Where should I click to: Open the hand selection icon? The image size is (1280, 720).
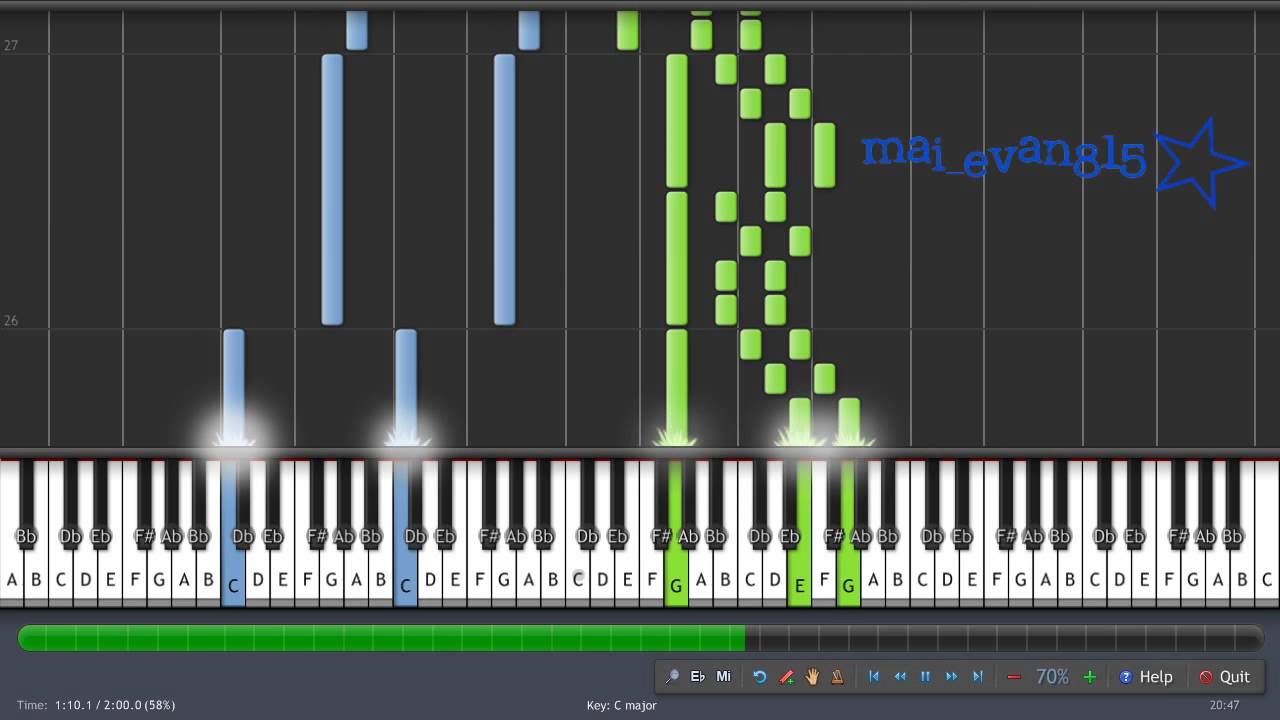812,677
